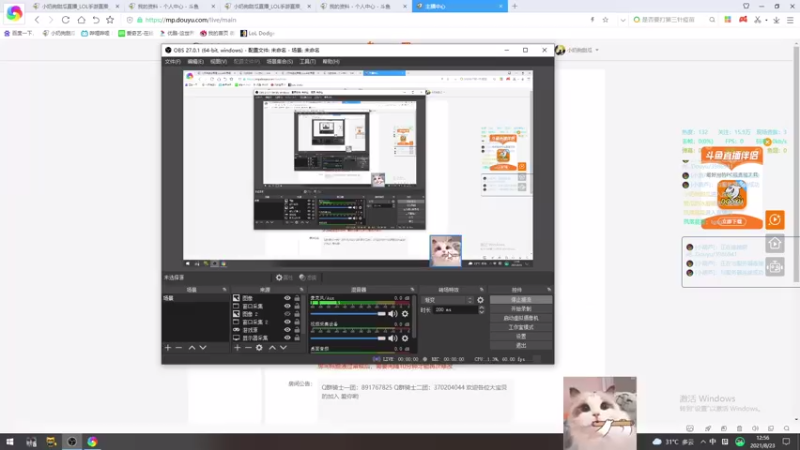Open the user account dropdown beside OBS window
800x450 pixels.
pos(597,50)
